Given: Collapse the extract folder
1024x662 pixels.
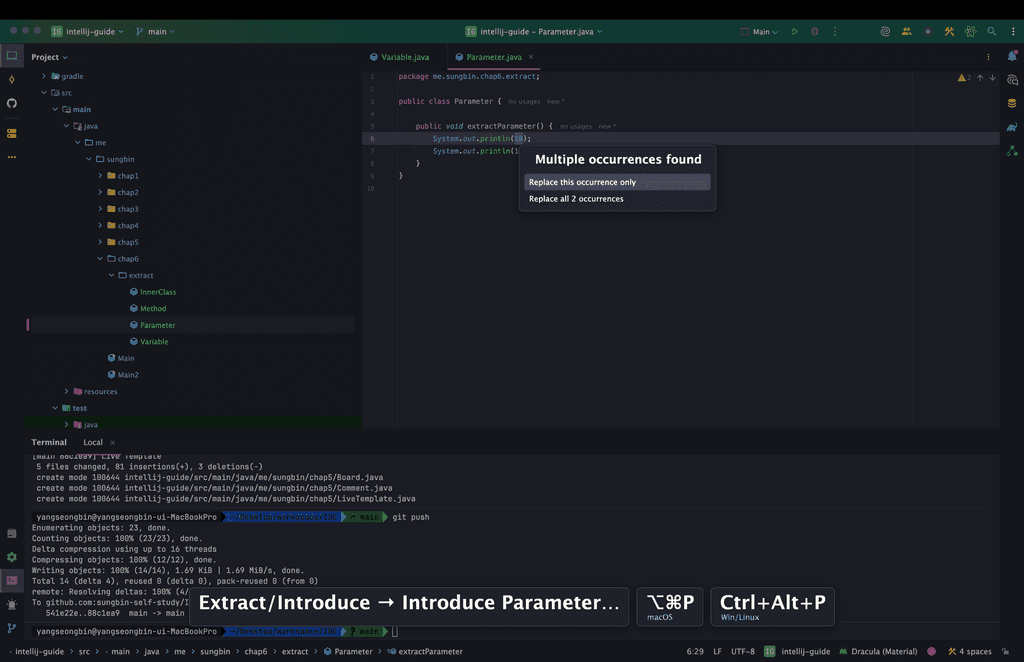Looking at the screenshot, I should tap(112, 275).
